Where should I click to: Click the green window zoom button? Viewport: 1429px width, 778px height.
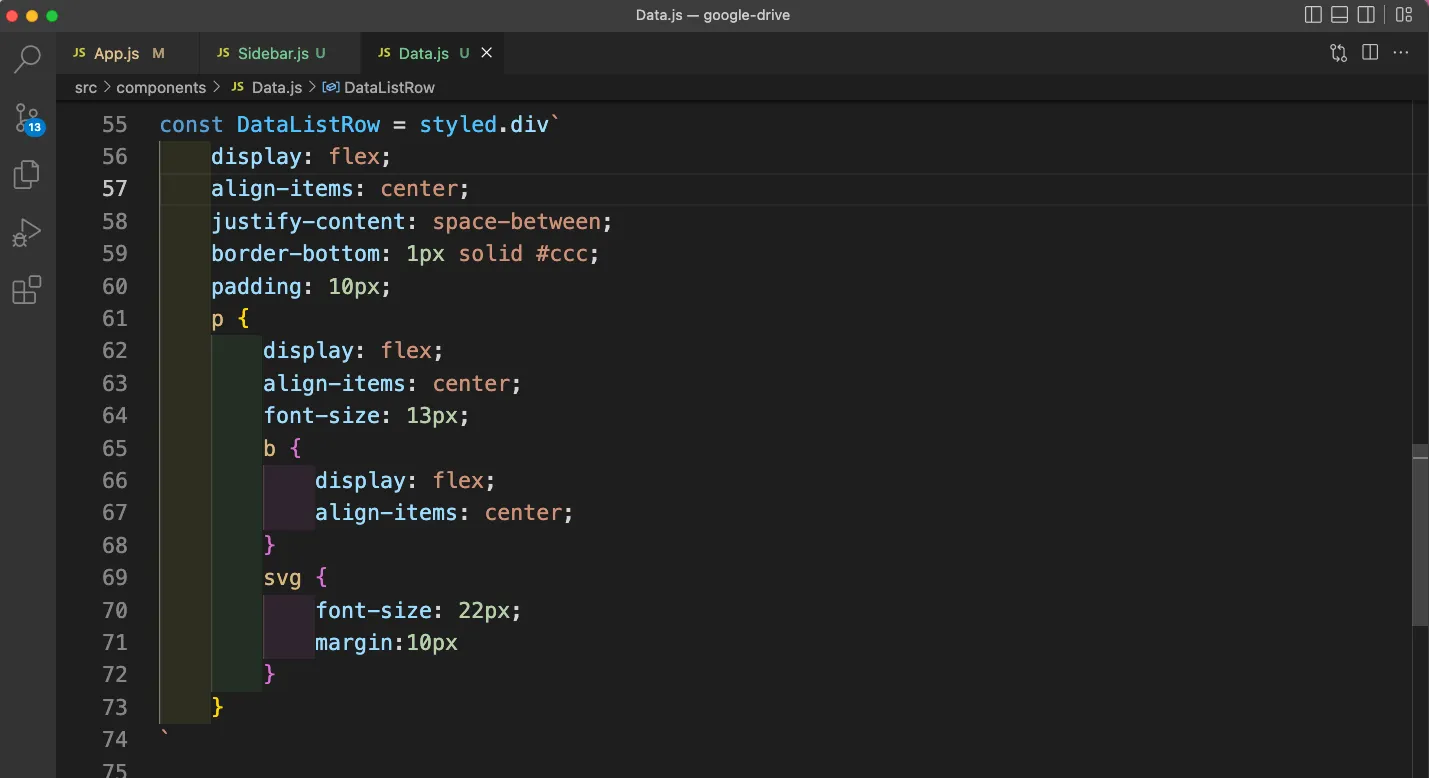pos(52,16)
